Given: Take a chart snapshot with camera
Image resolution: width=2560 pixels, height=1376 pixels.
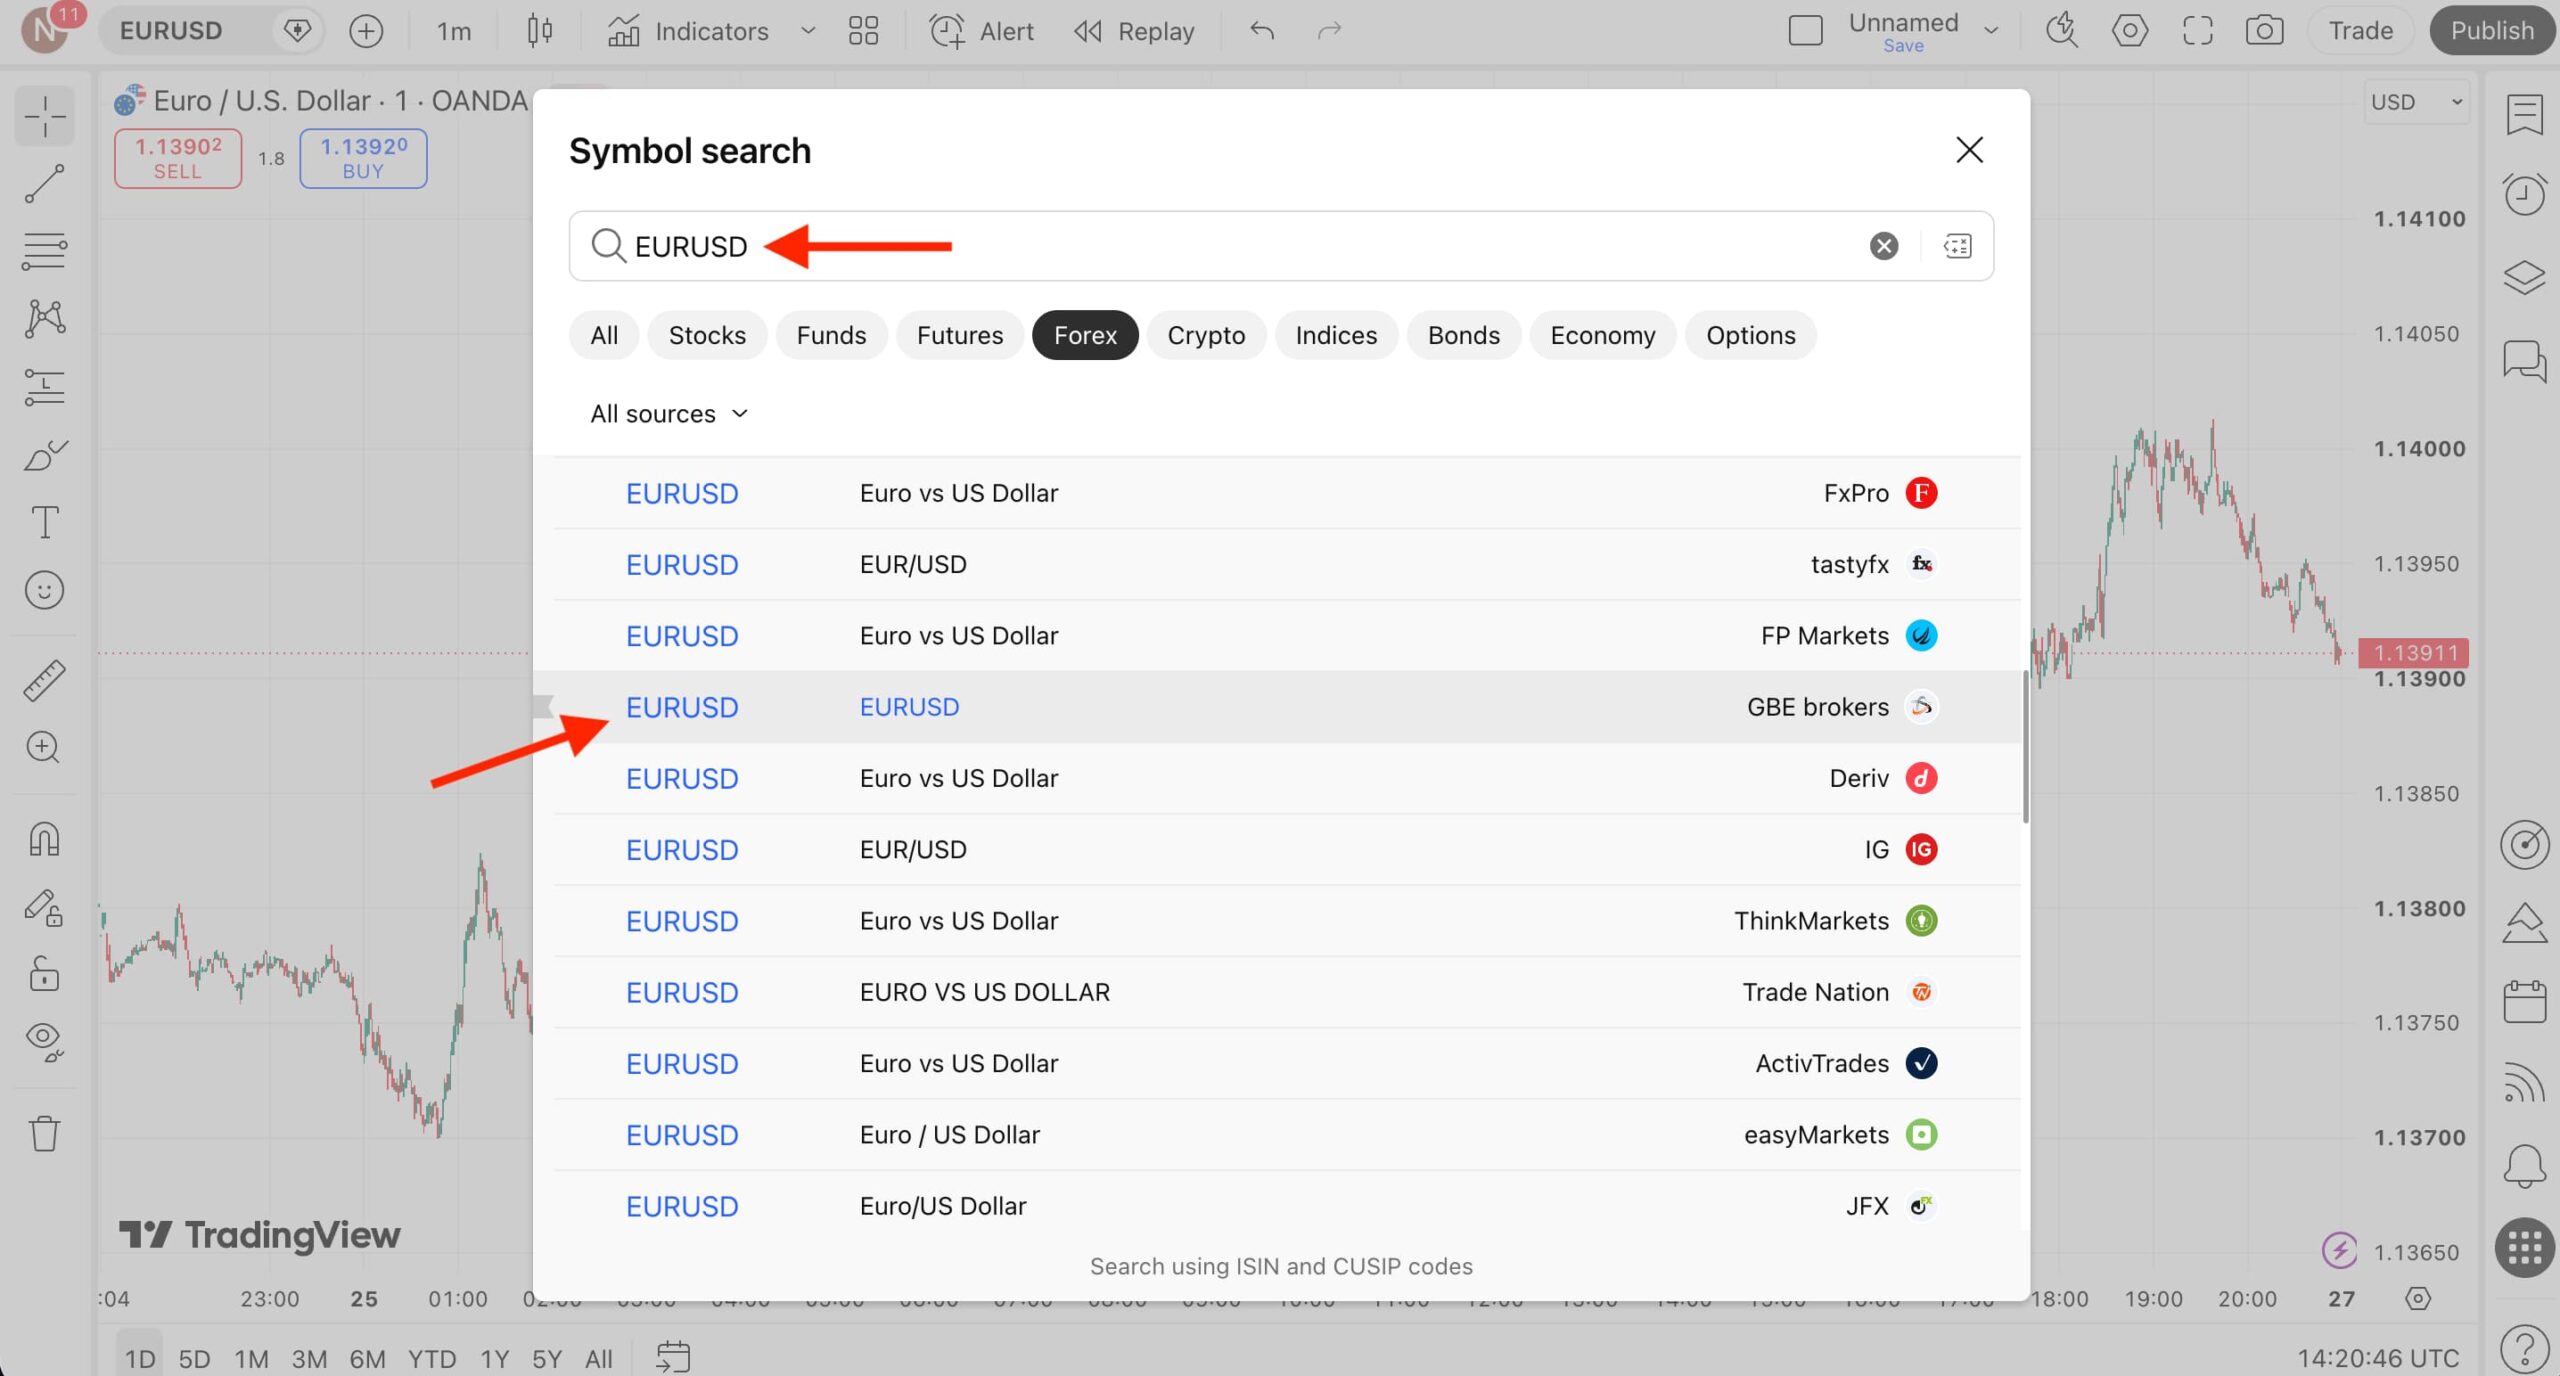Looking at the screenshot, I should point(2264,31).
